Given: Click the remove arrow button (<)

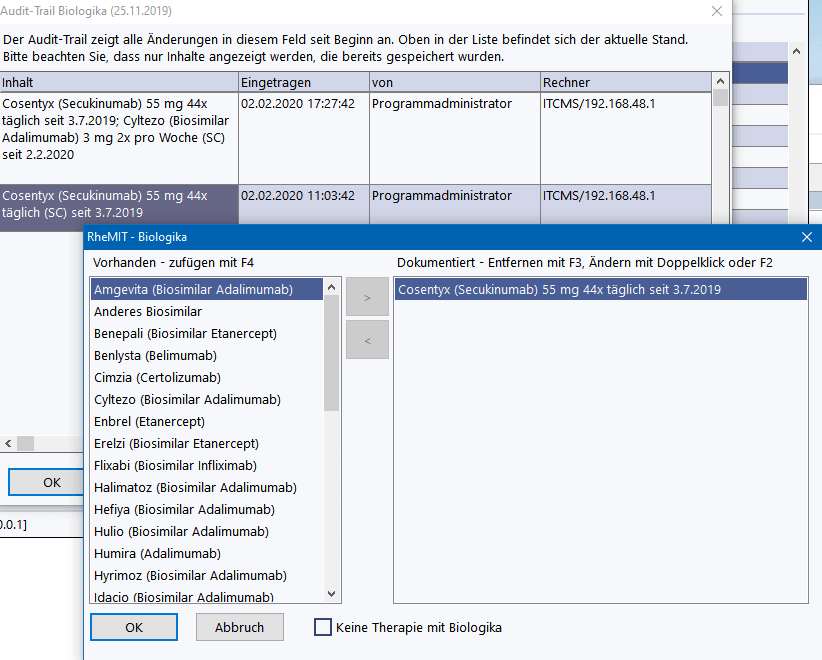Looking at the screenshot, I should [x=366, y=340].
